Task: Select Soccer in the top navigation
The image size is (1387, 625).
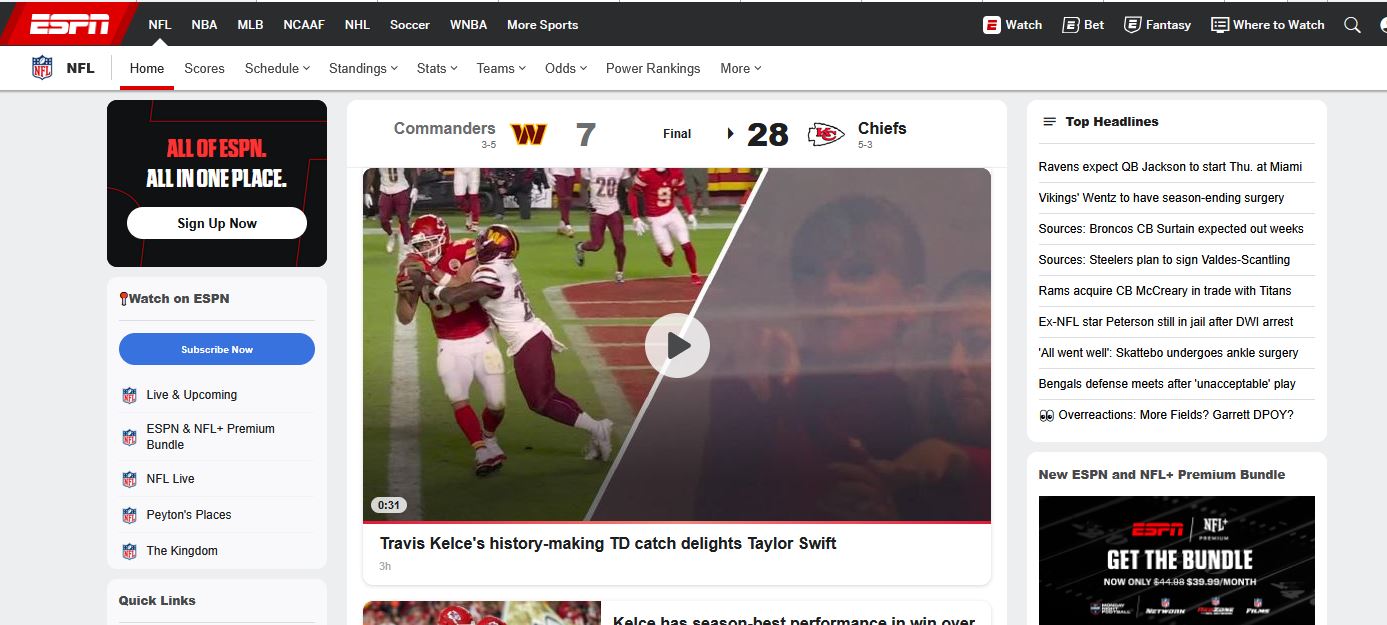Action: pyautogui.click(x=409, y=25)
